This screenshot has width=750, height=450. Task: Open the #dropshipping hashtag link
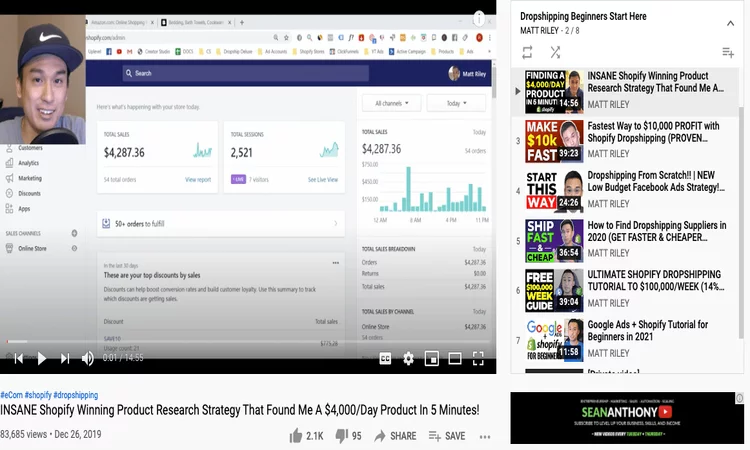(x=76, y=395)
